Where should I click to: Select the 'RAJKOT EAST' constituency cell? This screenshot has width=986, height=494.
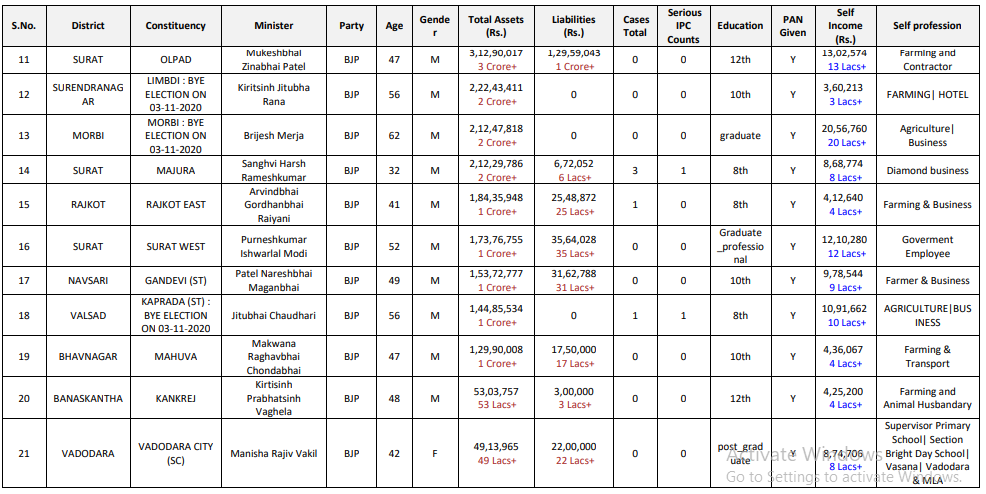click(176, 204)
